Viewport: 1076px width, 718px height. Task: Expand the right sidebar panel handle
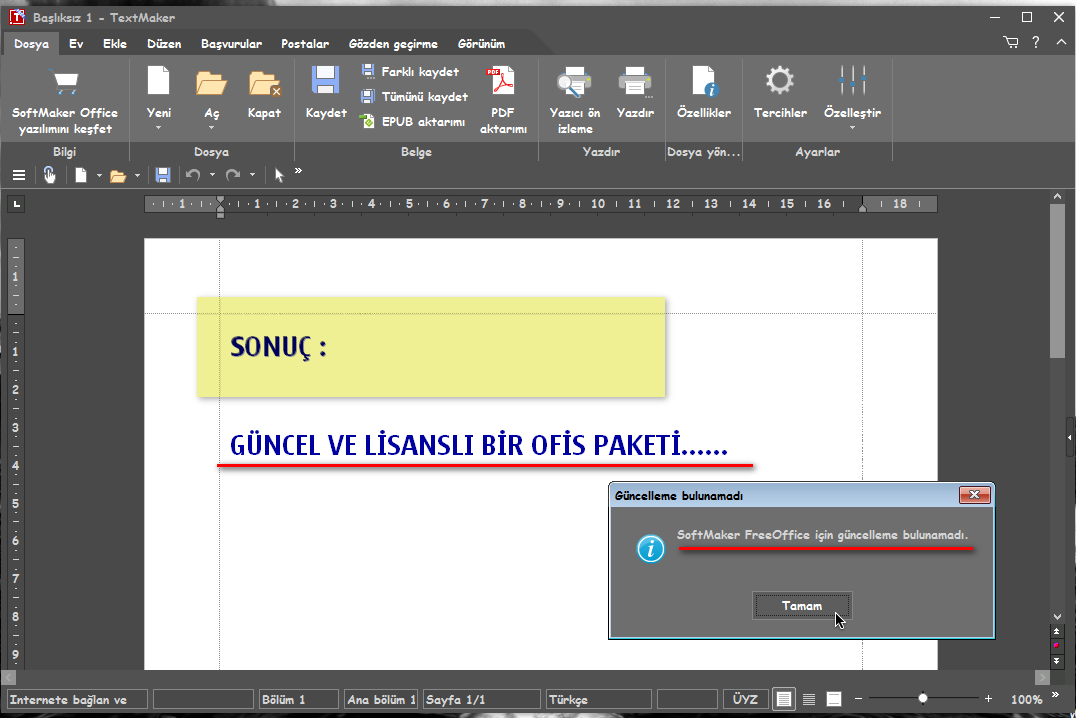point(1070,438)
